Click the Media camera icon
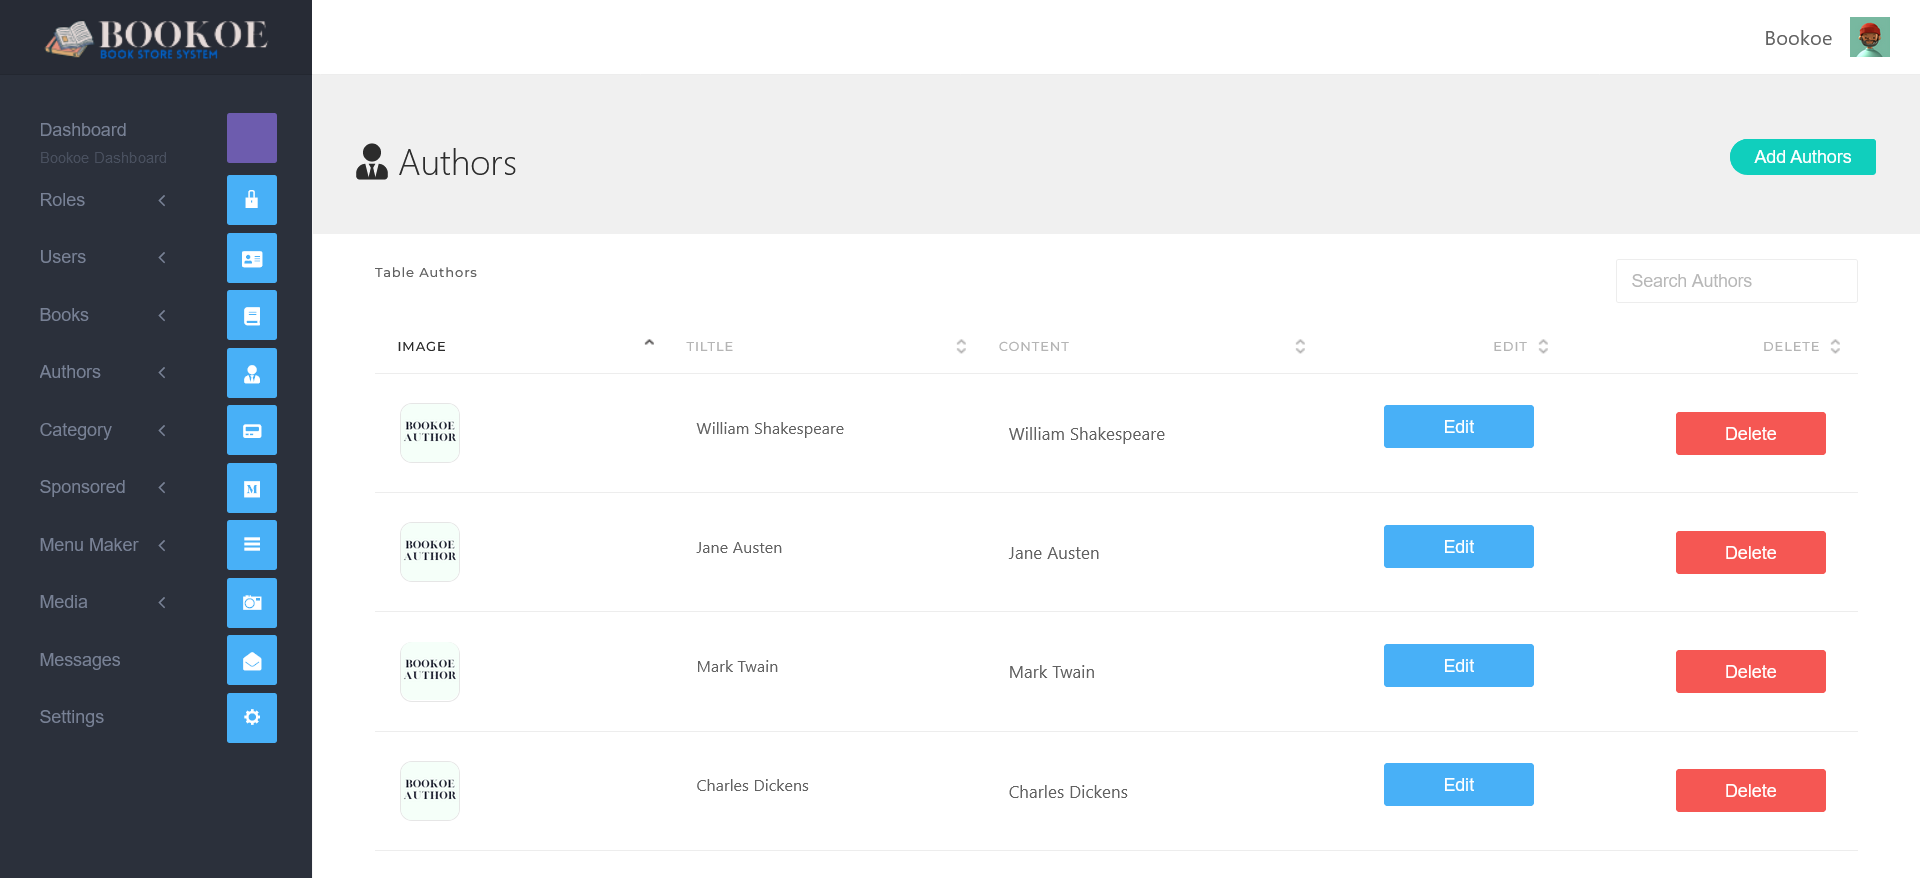1920x878 pixels. click(252, 603)
